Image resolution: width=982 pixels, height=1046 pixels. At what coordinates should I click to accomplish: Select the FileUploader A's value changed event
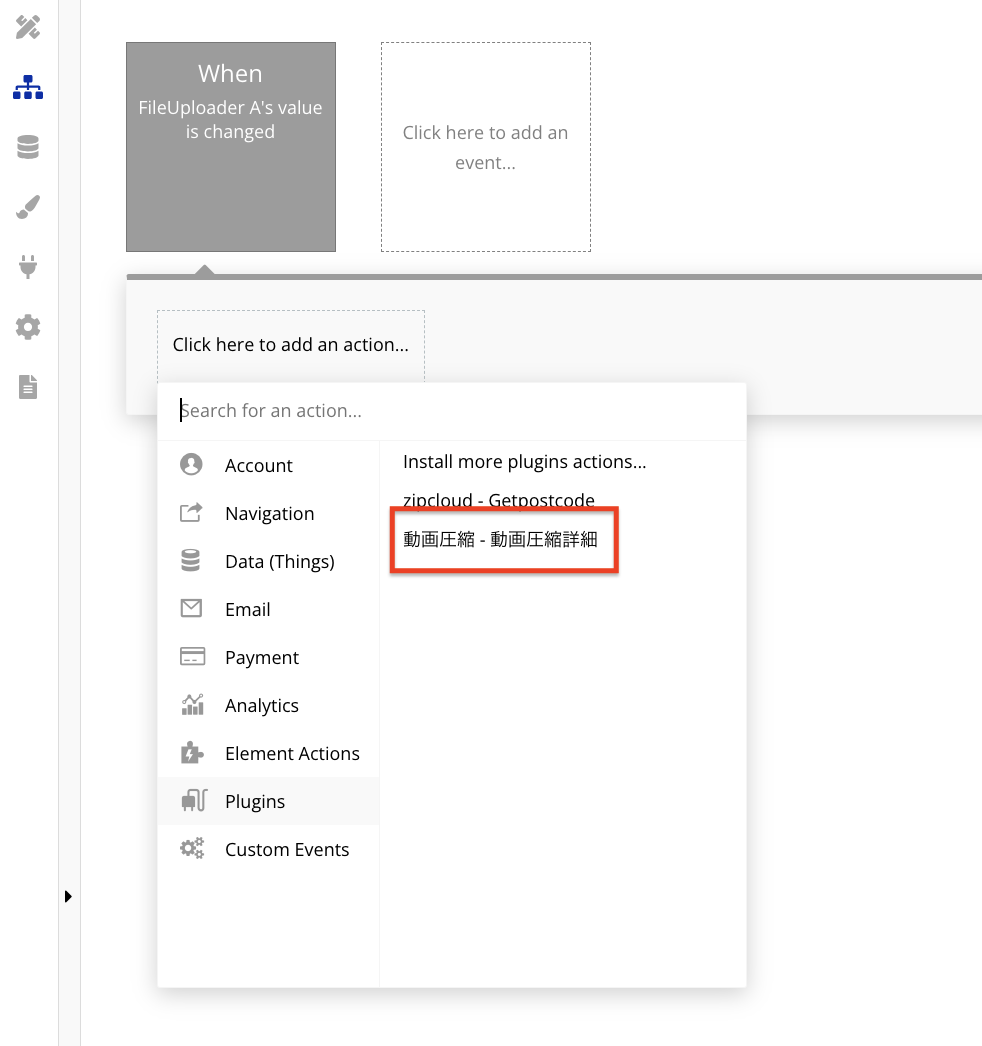click(231, 147)
